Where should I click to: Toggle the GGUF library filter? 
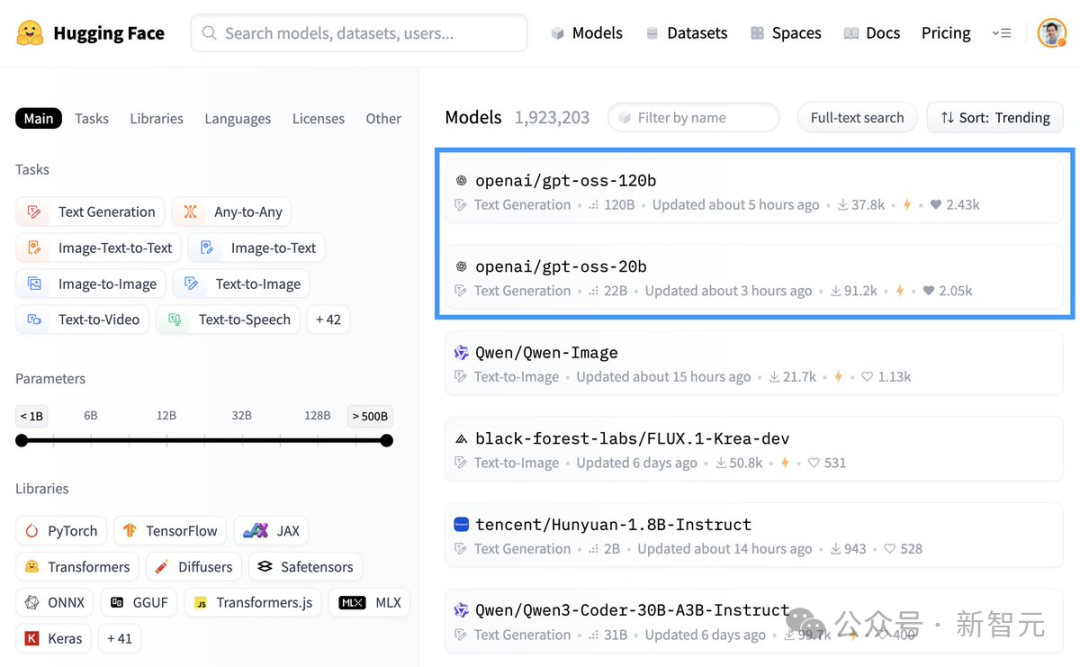coord(139,602)
